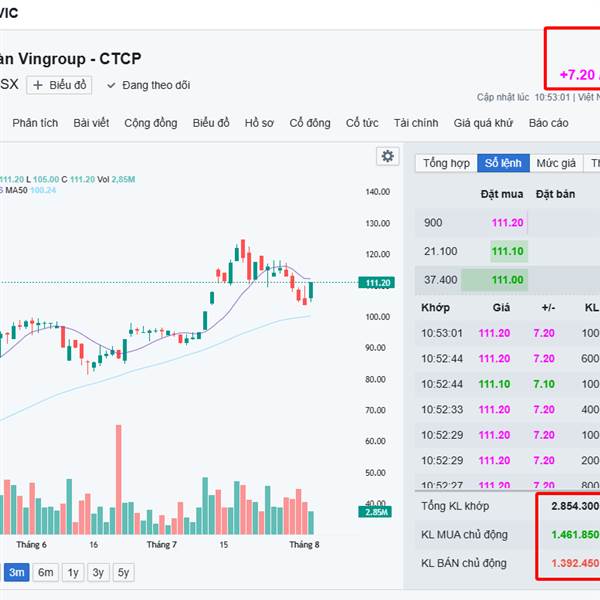600x600 pixels.
Task: Open the Hồ sơ tab
Action: pos(259,123)
